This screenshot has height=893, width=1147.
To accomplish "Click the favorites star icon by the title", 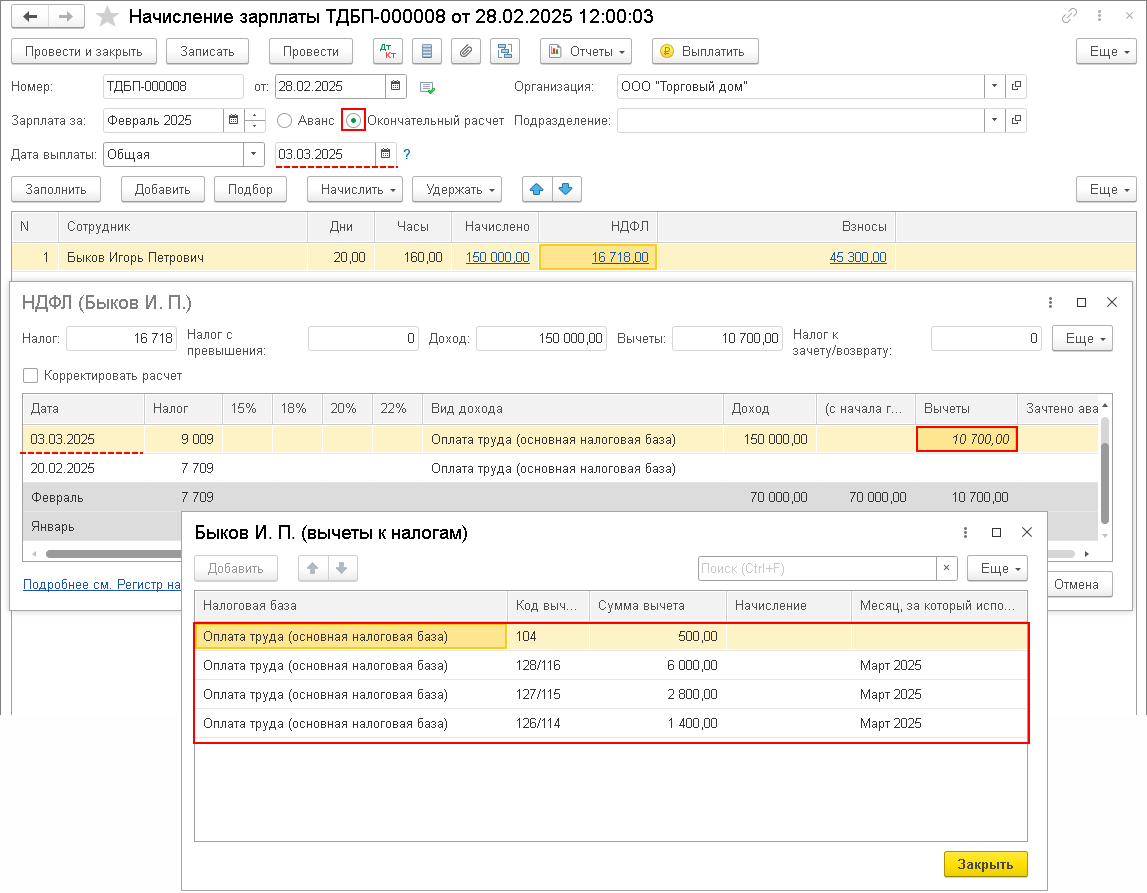I will pos(109,16).
